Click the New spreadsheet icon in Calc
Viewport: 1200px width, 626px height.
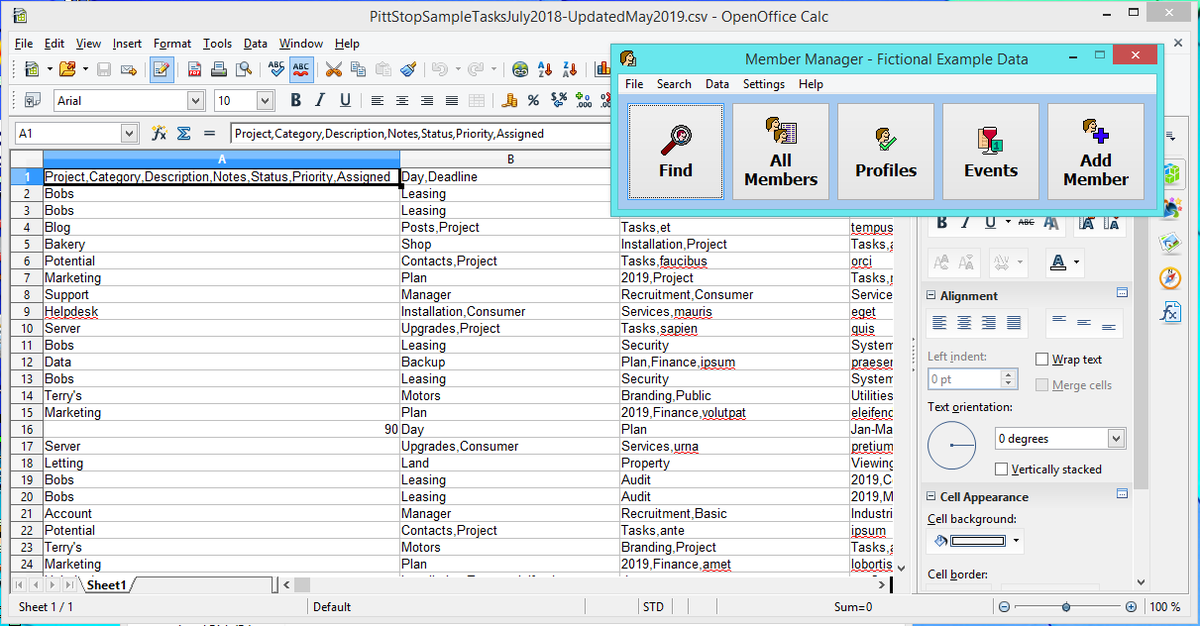(31, 69)
